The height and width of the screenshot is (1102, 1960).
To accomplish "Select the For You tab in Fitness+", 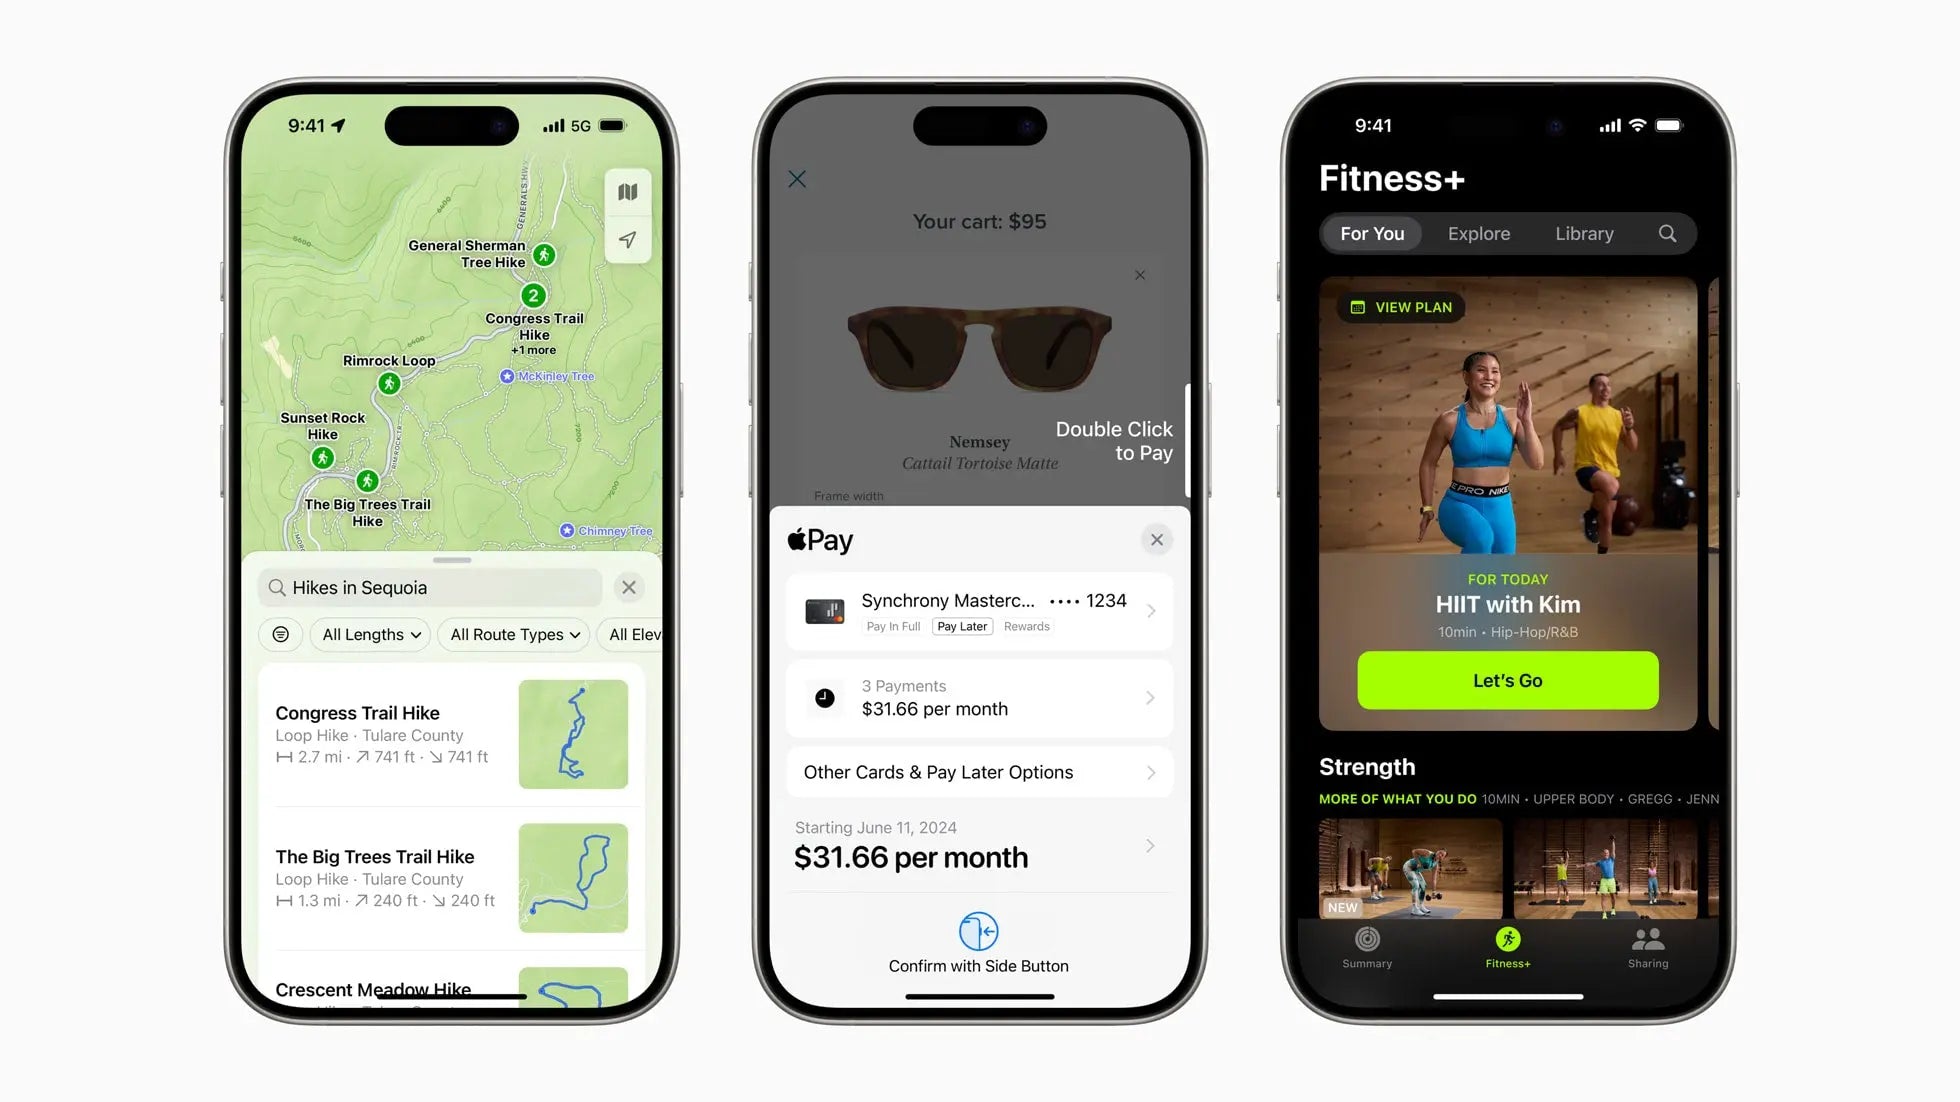I will (1373, 234).
